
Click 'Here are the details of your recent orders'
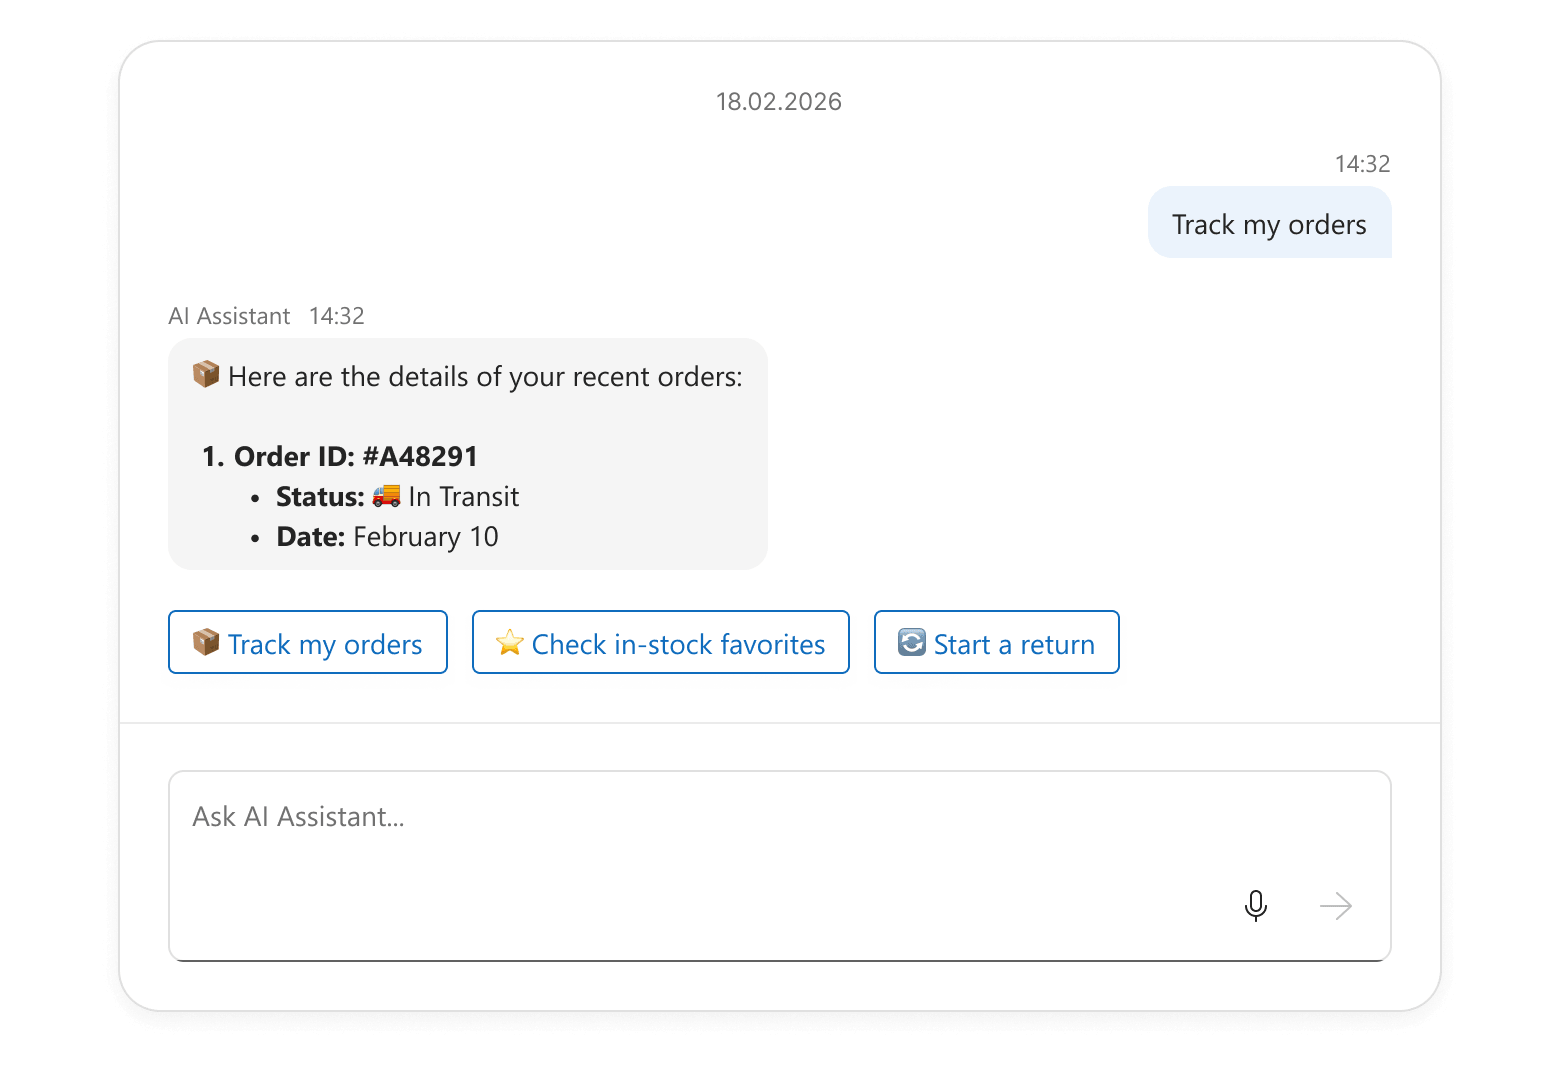point(485,377)
